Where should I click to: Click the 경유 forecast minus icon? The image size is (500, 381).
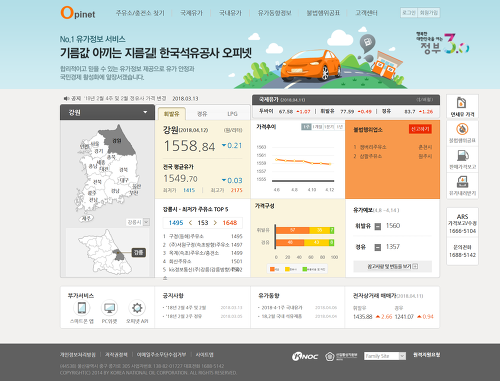[378, 247]
